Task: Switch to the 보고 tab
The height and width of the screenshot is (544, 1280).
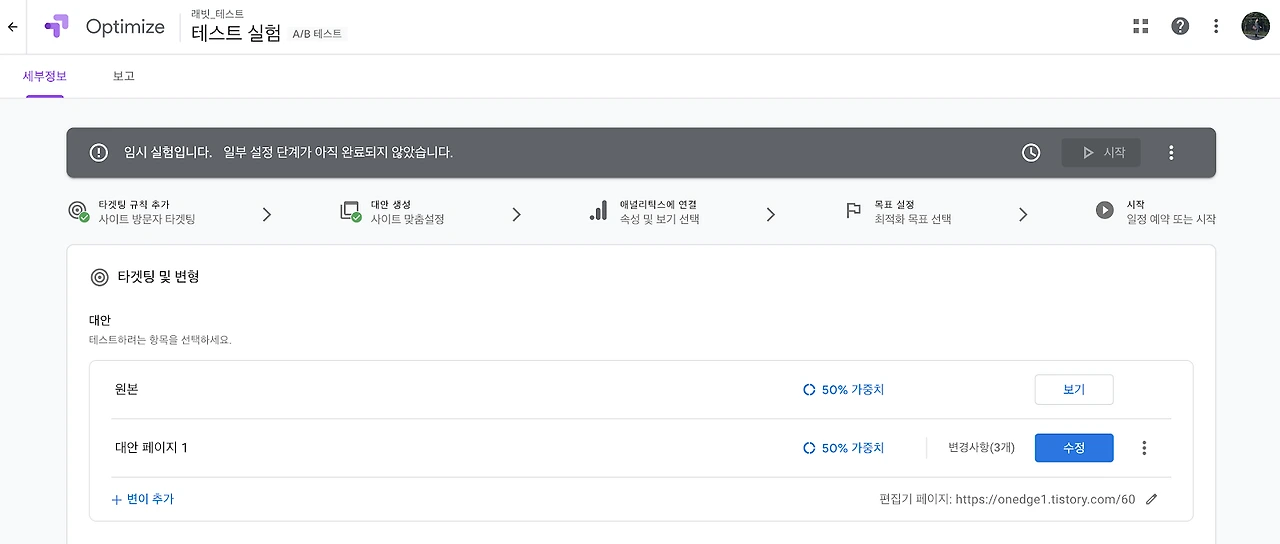Action: (x=124, y=76)
